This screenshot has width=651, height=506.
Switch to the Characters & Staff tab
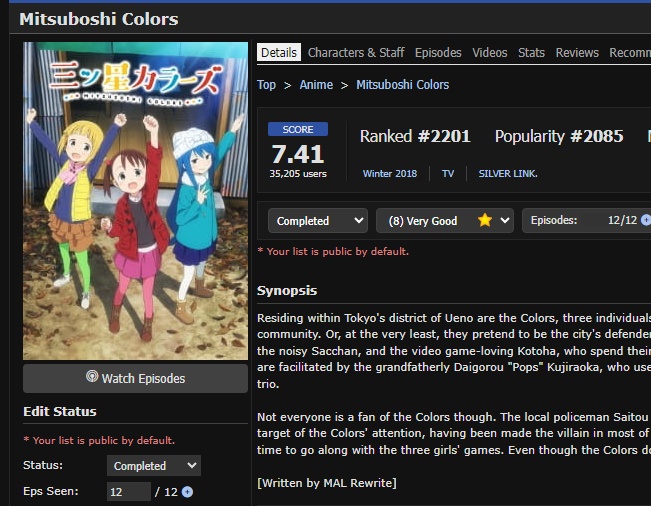coord(356,53)
